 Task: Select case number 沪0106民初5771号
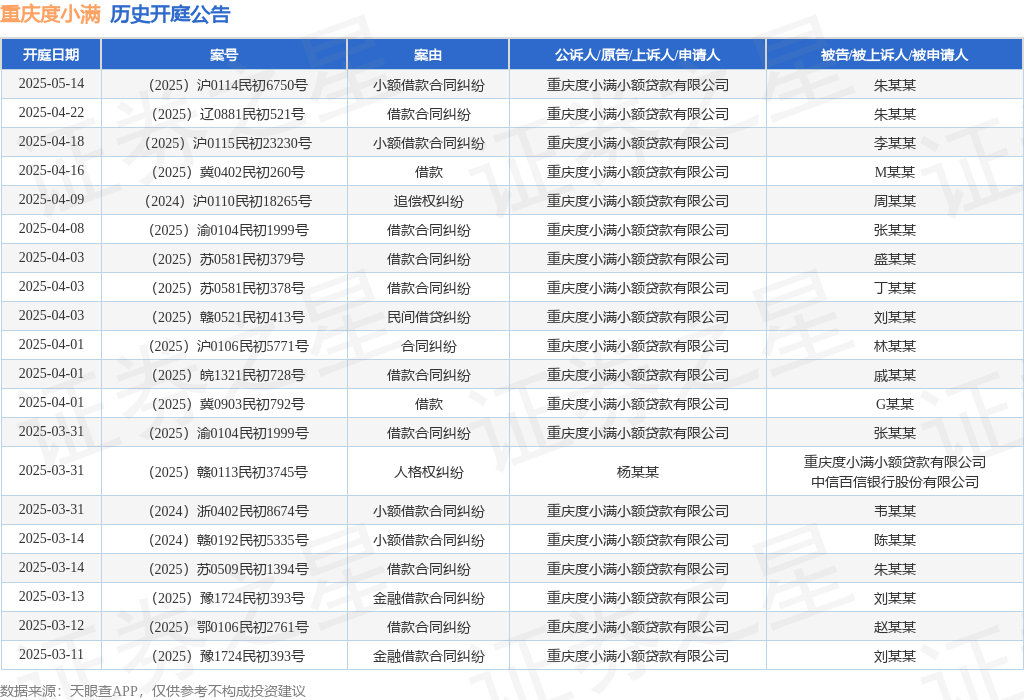[229, 346]
